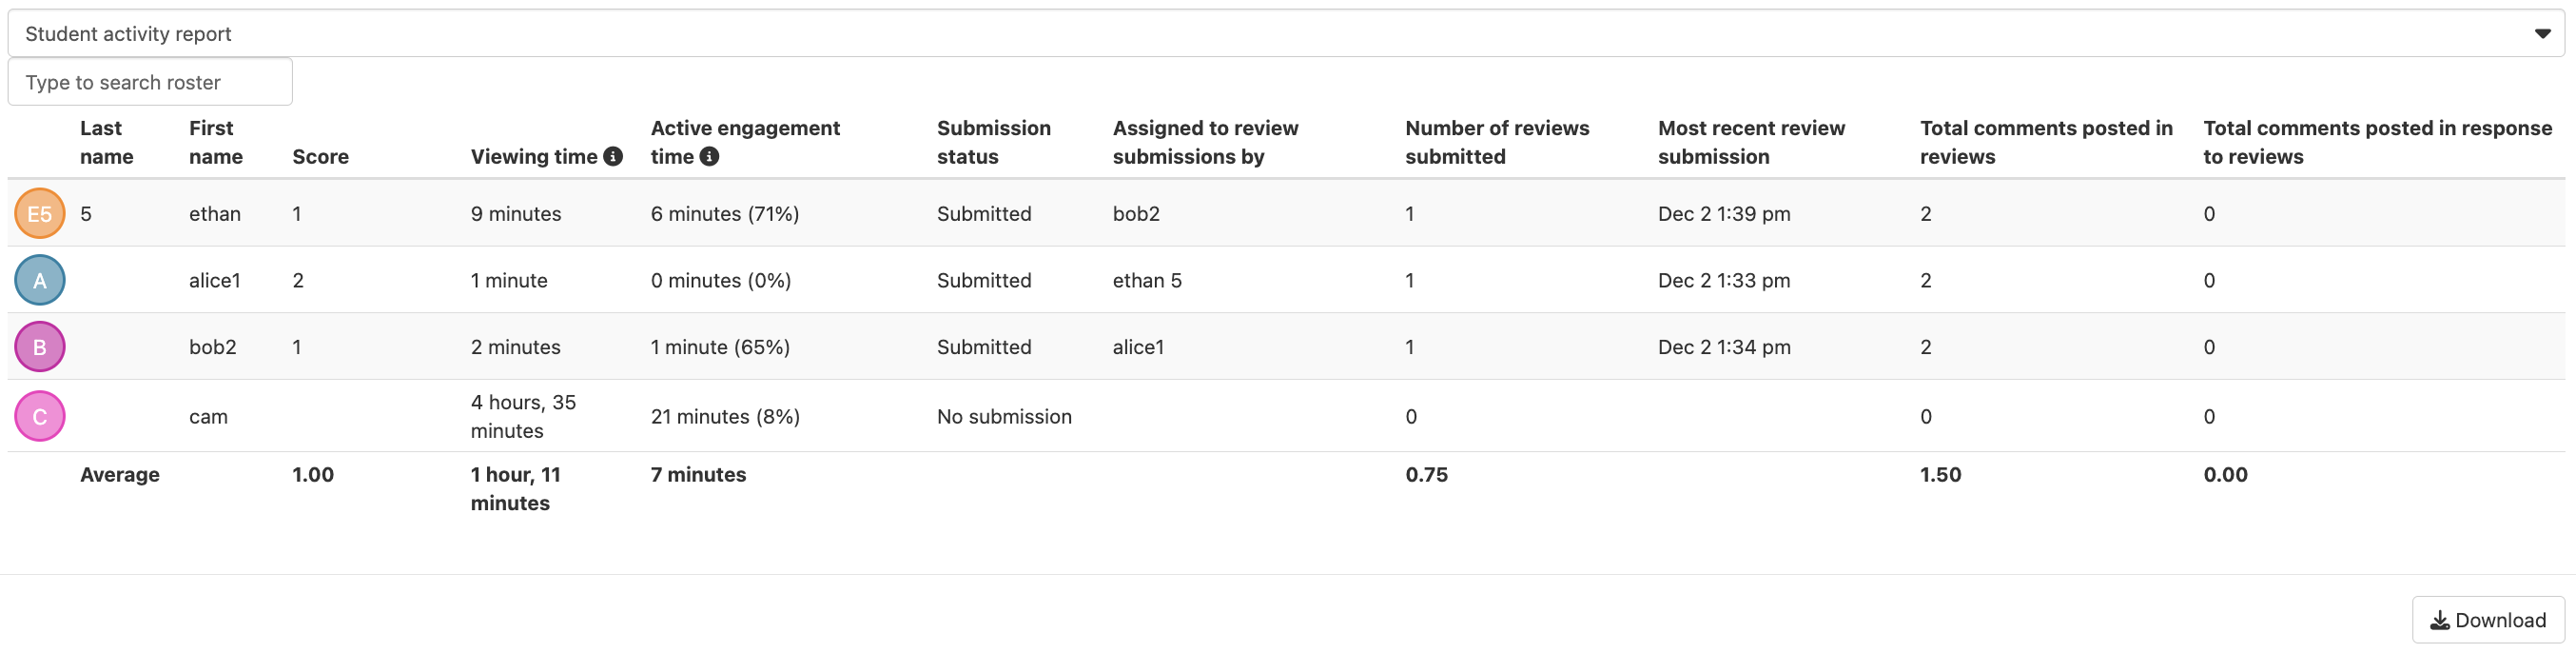Viewport: 2576px width, 653px height.
Task: Download the student activity report
Action: point(2487,620)
